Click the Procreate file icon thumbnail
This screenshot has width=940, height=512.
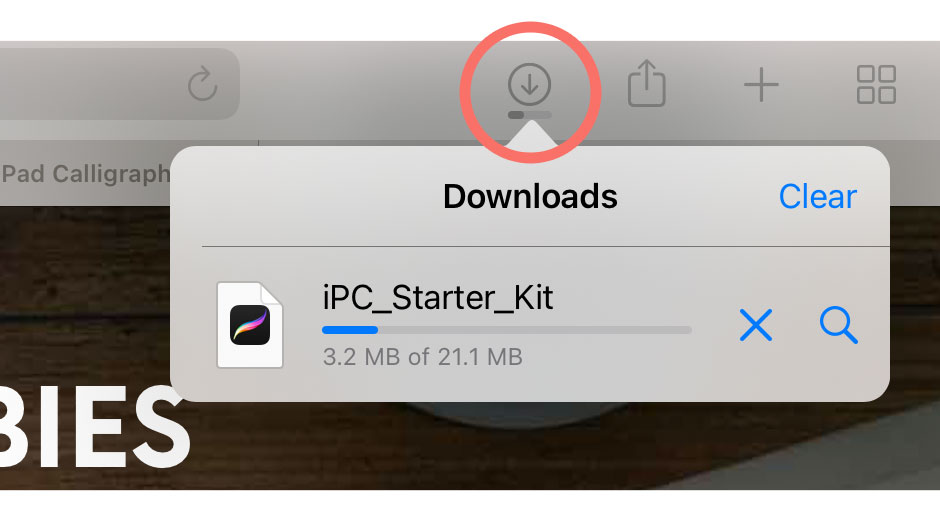(x=249, y=324)
